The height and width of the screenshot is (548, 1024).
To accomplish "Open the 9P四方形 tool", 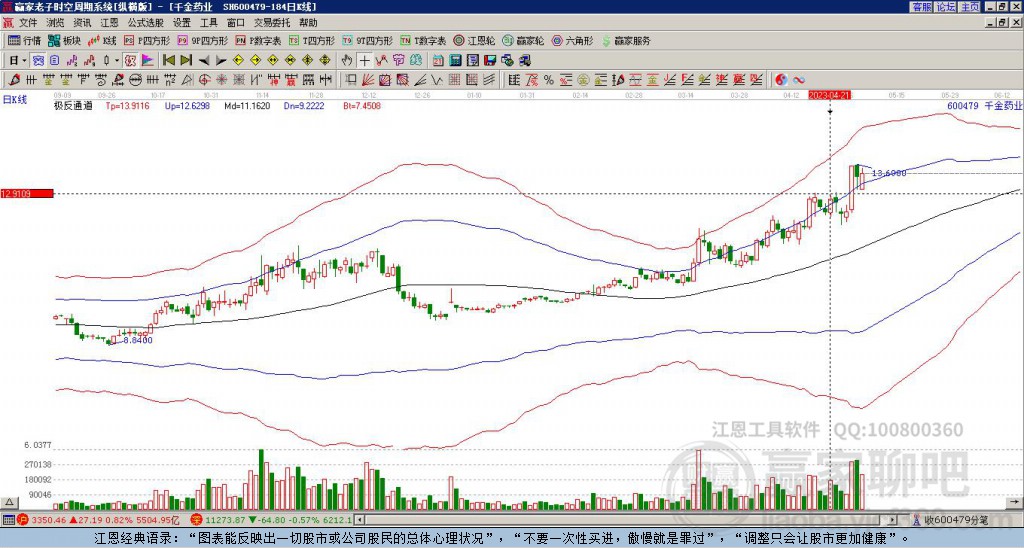I will [x=203, y=40].
